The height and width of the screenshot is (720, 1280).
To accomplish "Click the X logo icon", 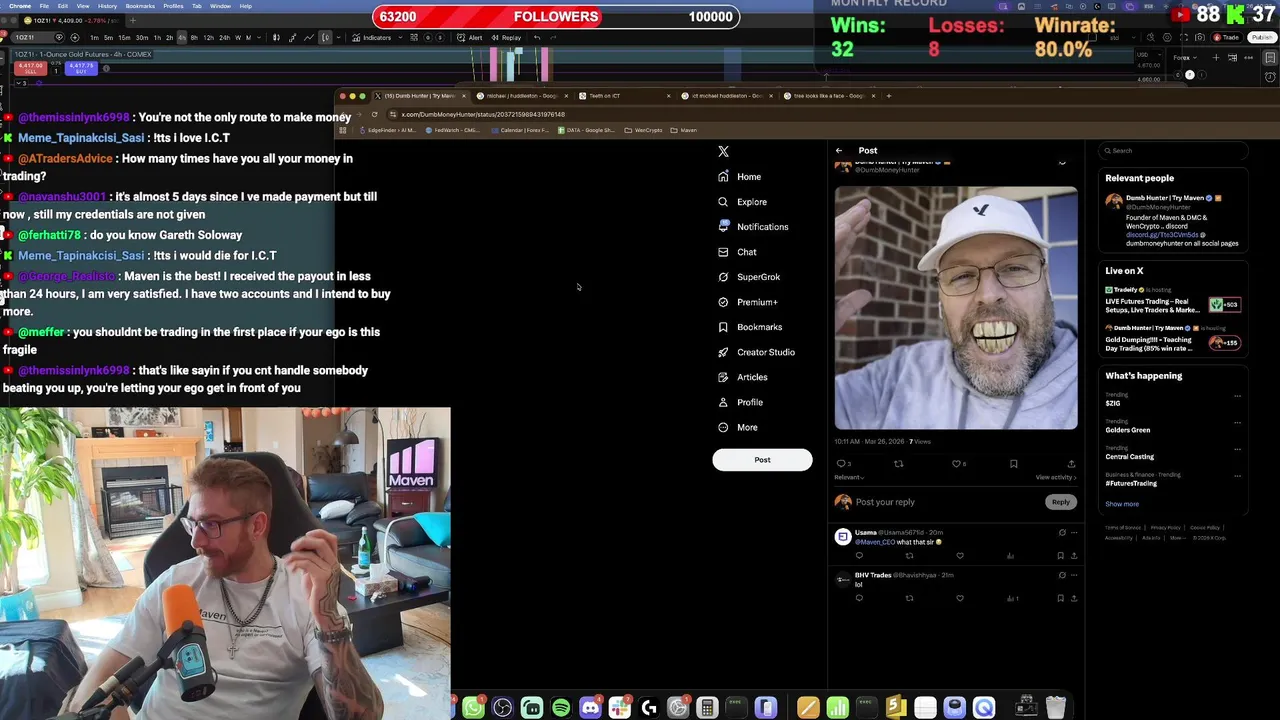I will pyautogui.click(x=723, y=151).
